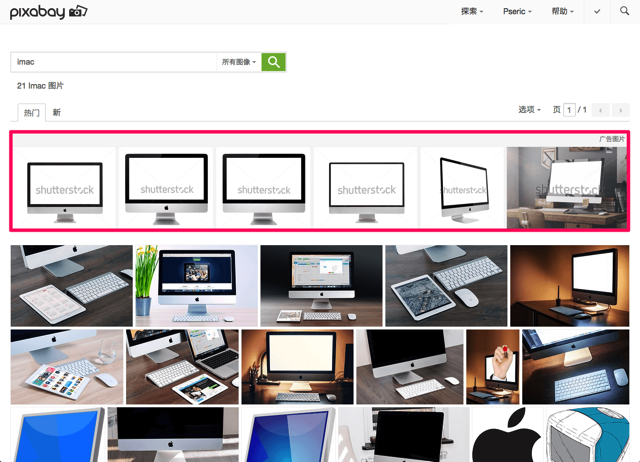Open hand with red marker photo
The image size is (640, 462).
493,367
